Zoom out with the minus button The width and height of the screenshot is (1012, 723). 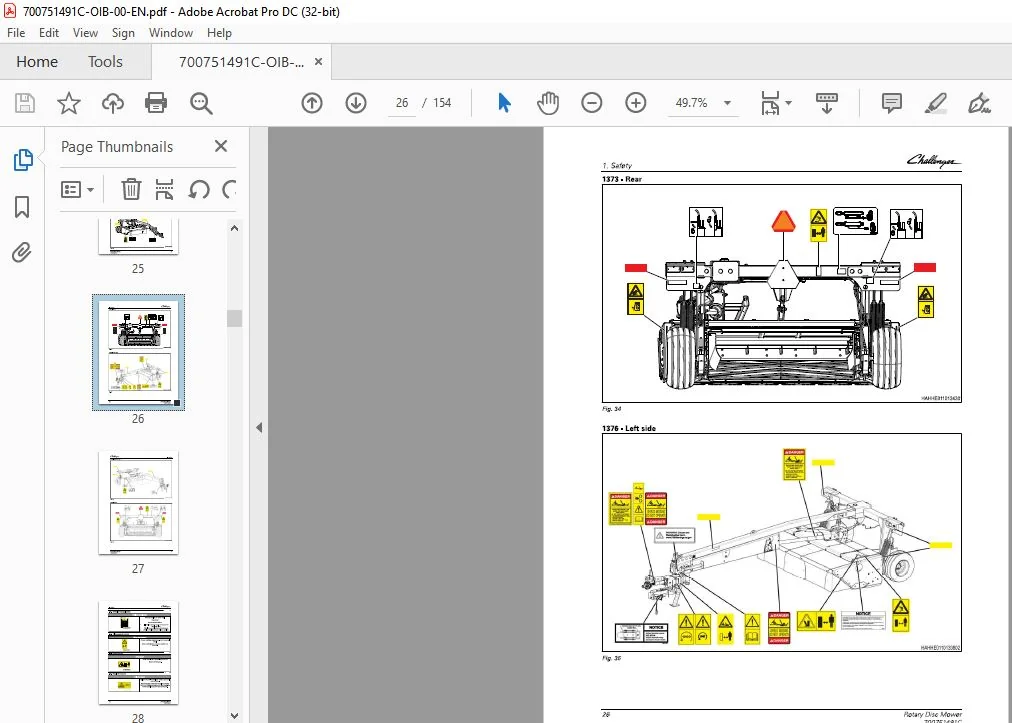tap(591, 103)
